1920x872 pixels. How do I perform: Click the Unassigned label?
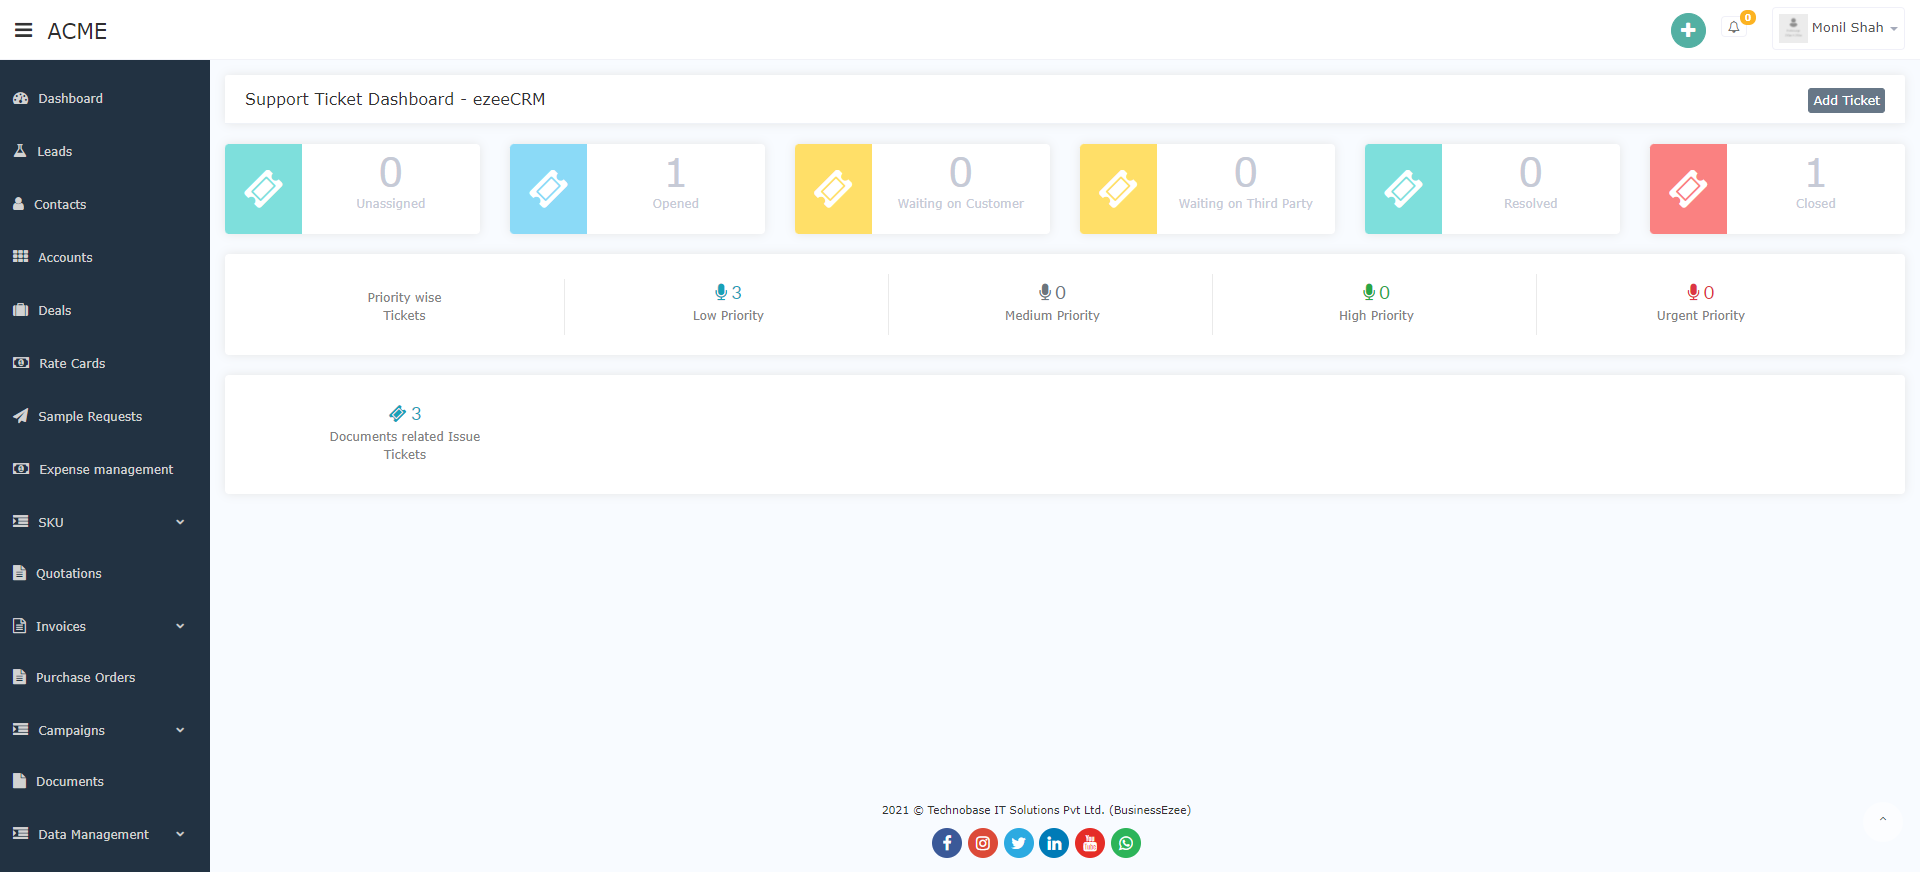(x=391, y=204)
